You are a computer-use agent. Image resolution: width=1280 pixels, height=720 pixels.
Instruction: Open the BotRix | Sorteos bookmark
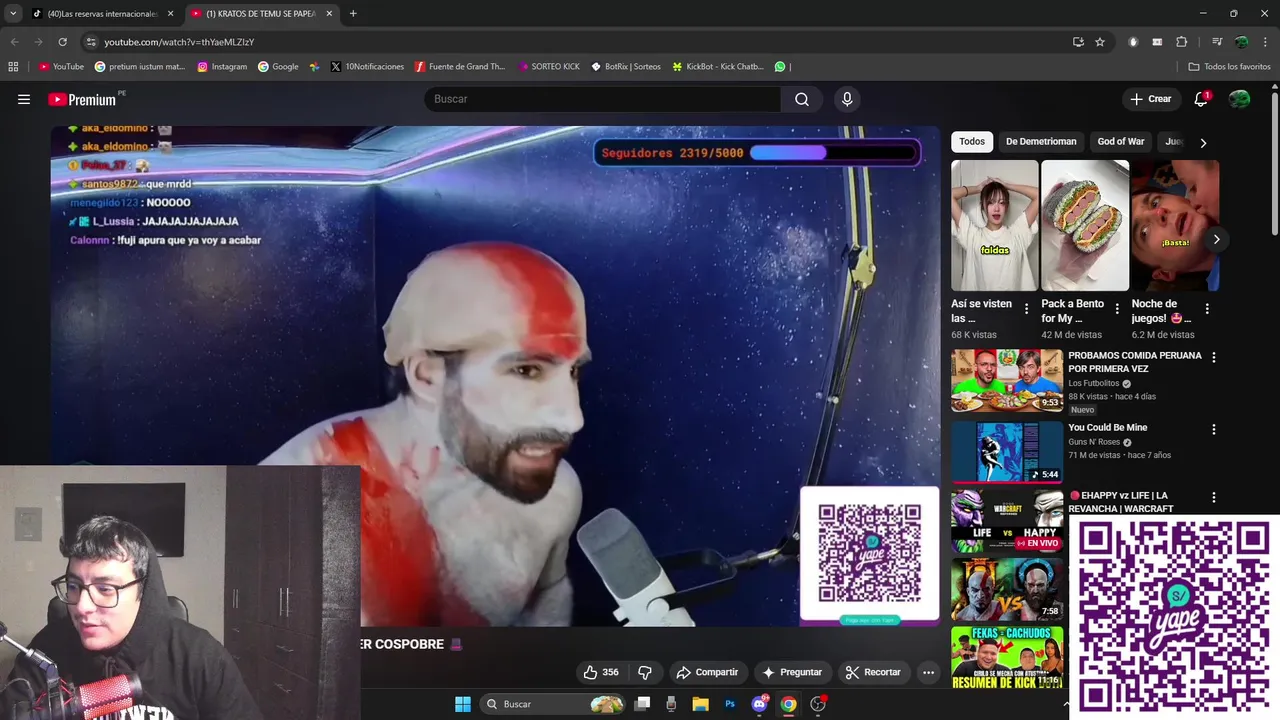click(x=626, y=67)
